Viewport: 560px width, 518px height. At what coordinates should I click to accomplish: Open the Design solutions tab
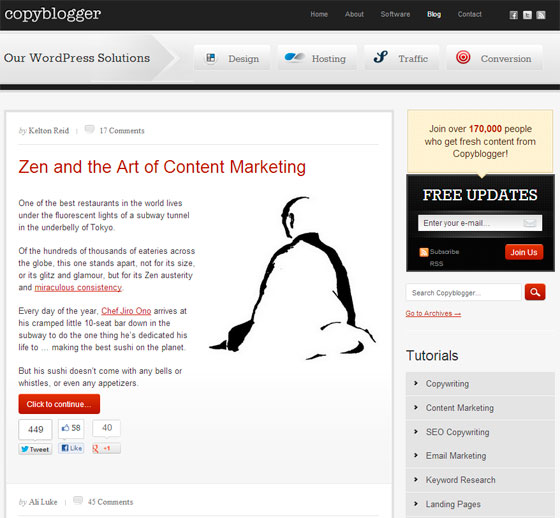pos(232,58)
